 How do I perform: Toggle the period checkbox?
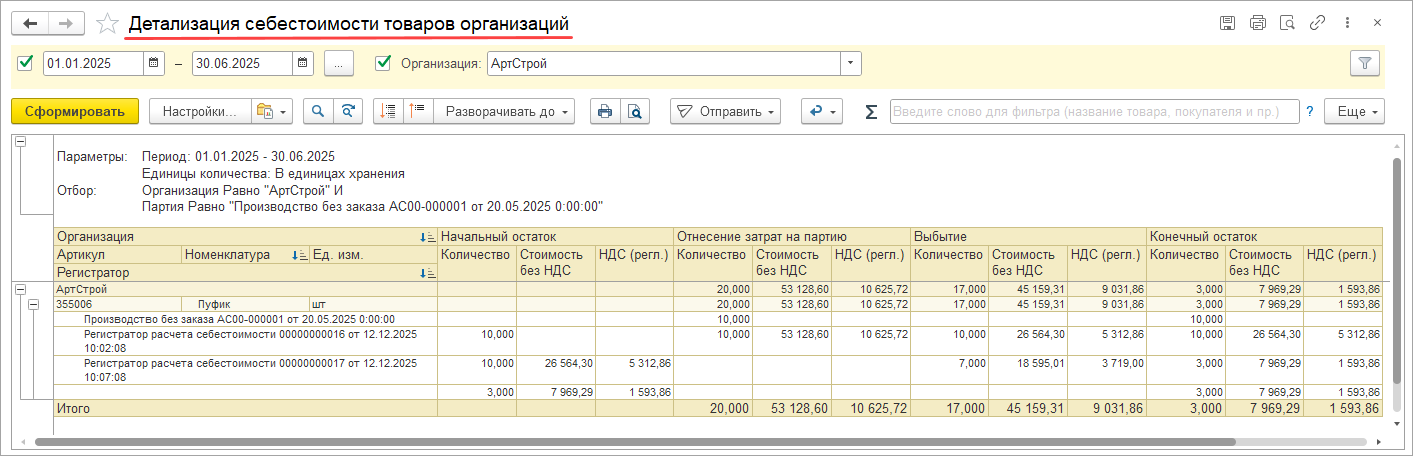tap(26, 63)
